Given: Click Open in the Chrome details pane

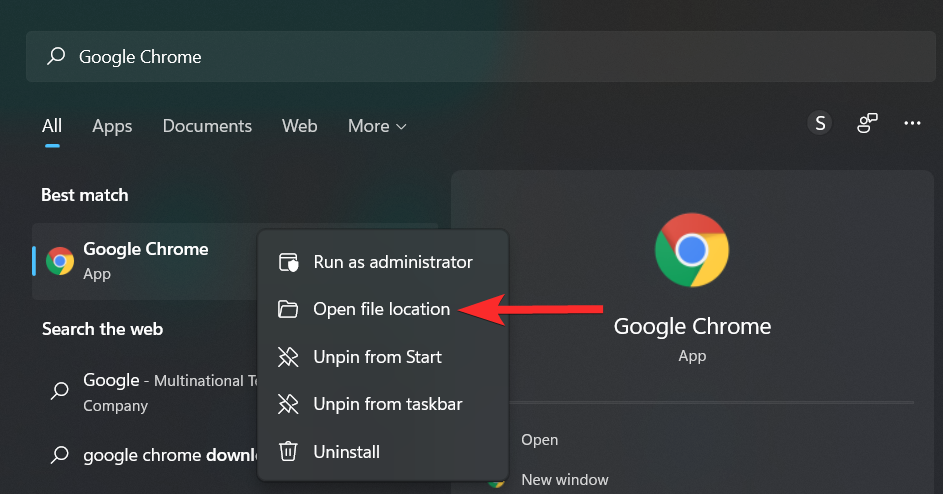Looking at the screenshot, I should pyautogui.click(x=540, y=440).
